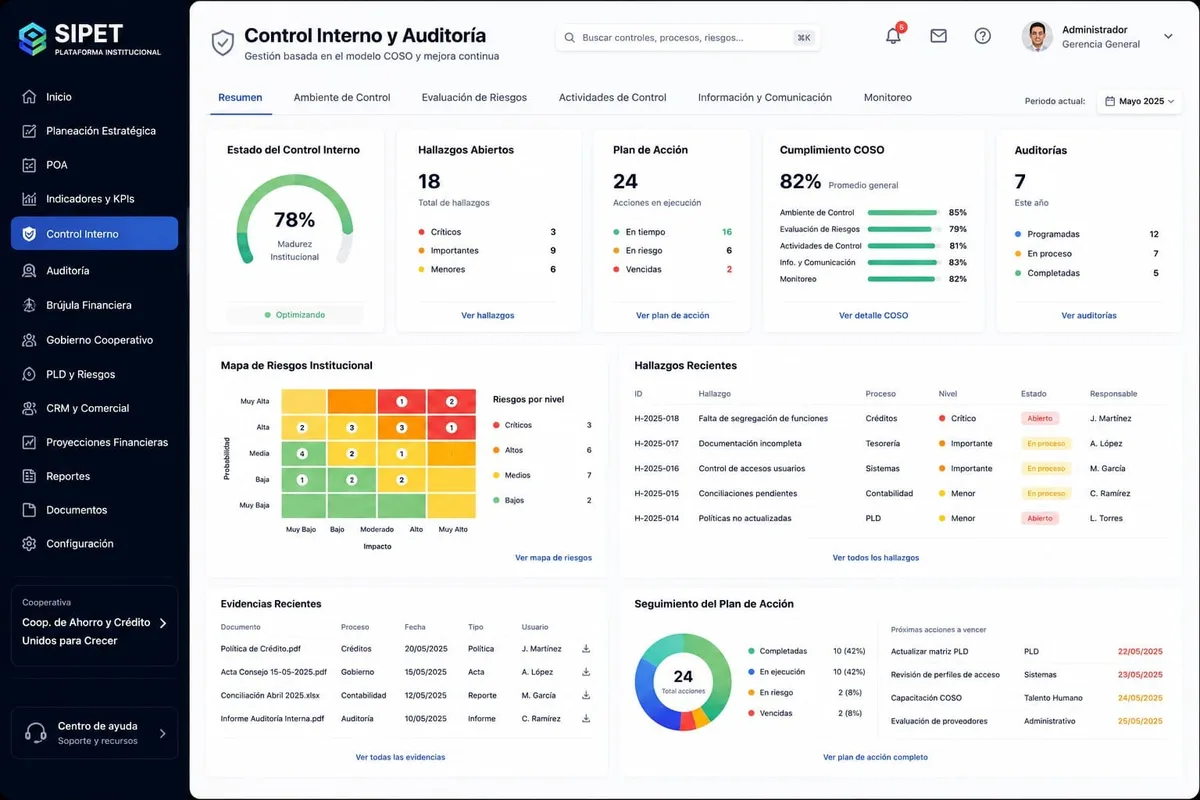Click the Centro de ayuda headset icon
Viewport: 1200px width, 800px height.
[36, 732]
